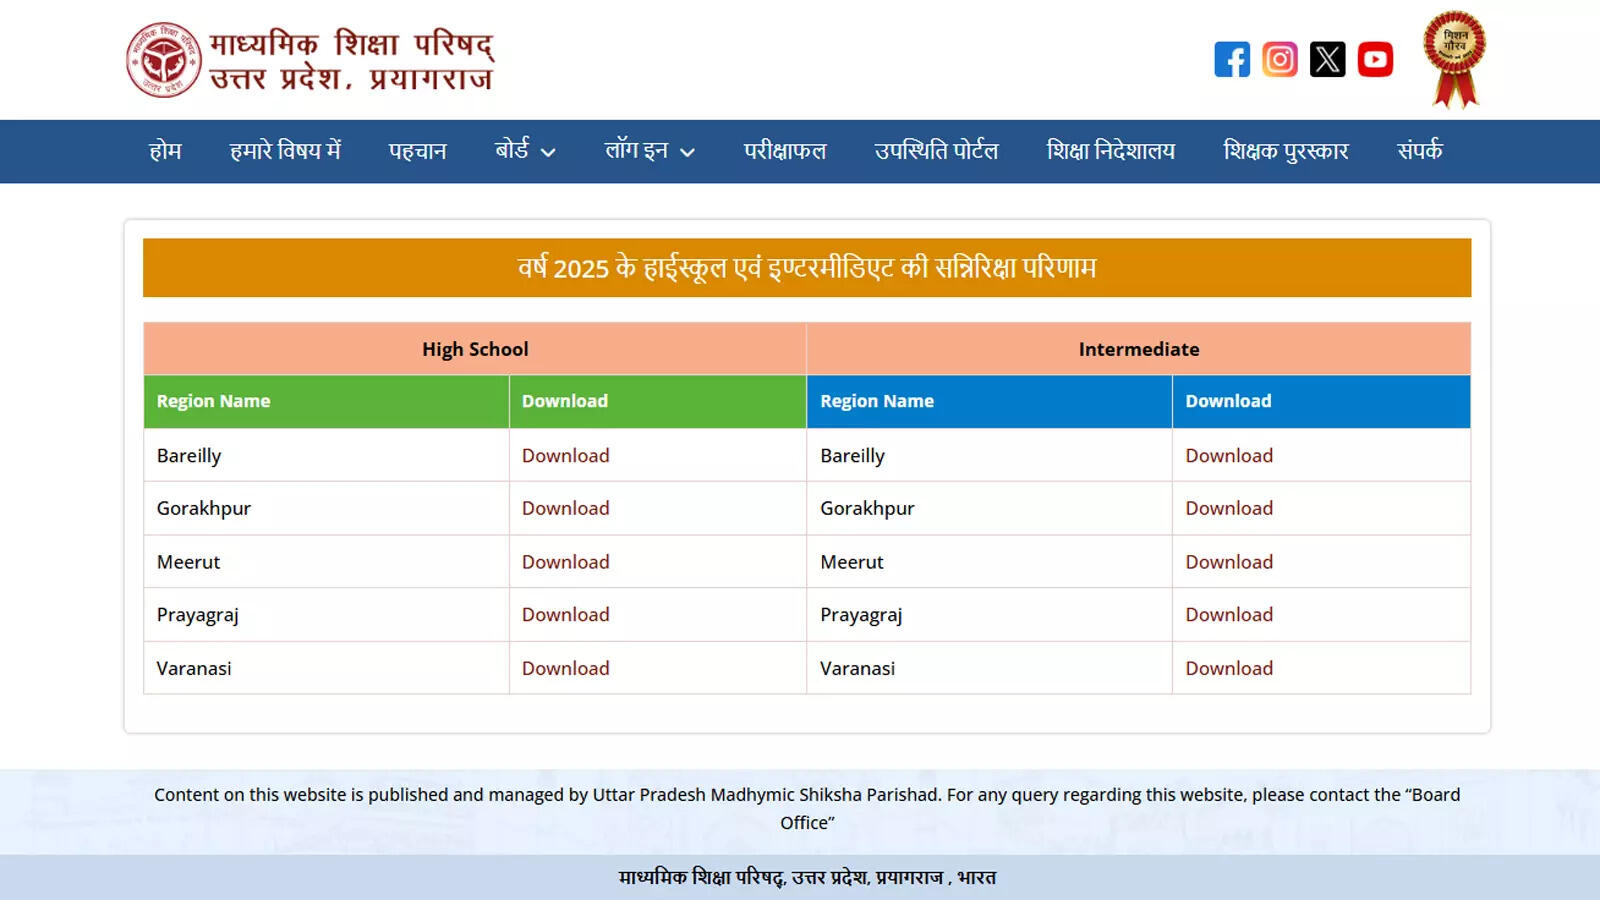The image size is (1600, 900).
Task: Open संपर्क menu item
Action: tap(1420, 151)
